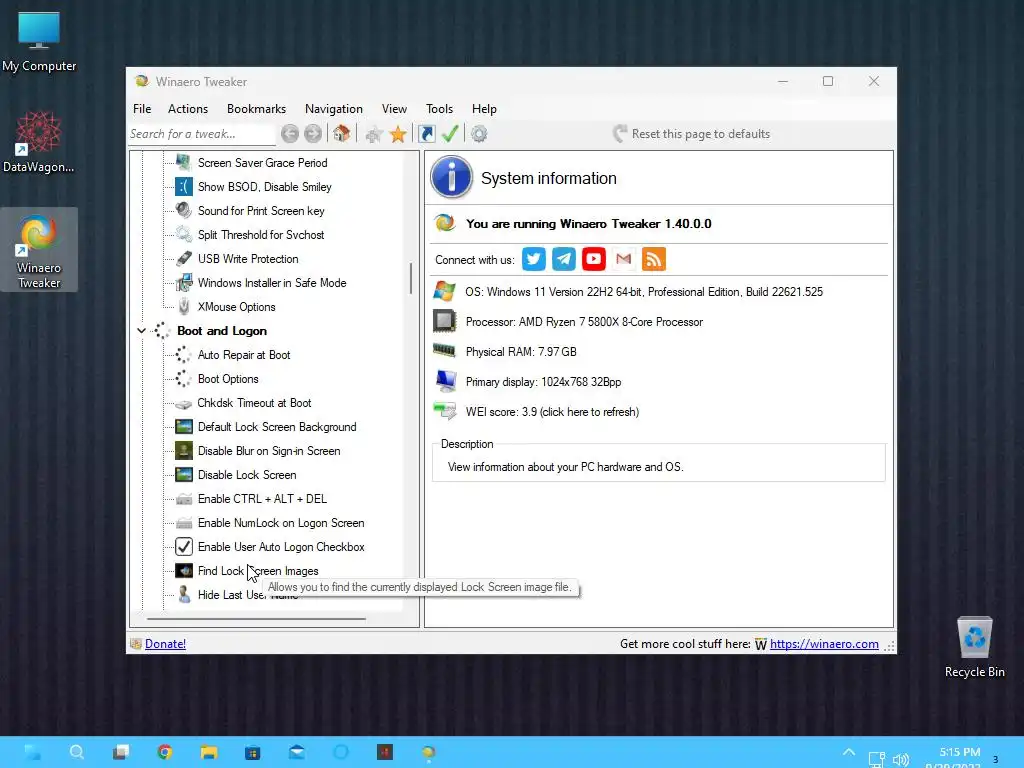Show hidden tray icons with chevron
The image size is (1024, 768).
(848, 752)
